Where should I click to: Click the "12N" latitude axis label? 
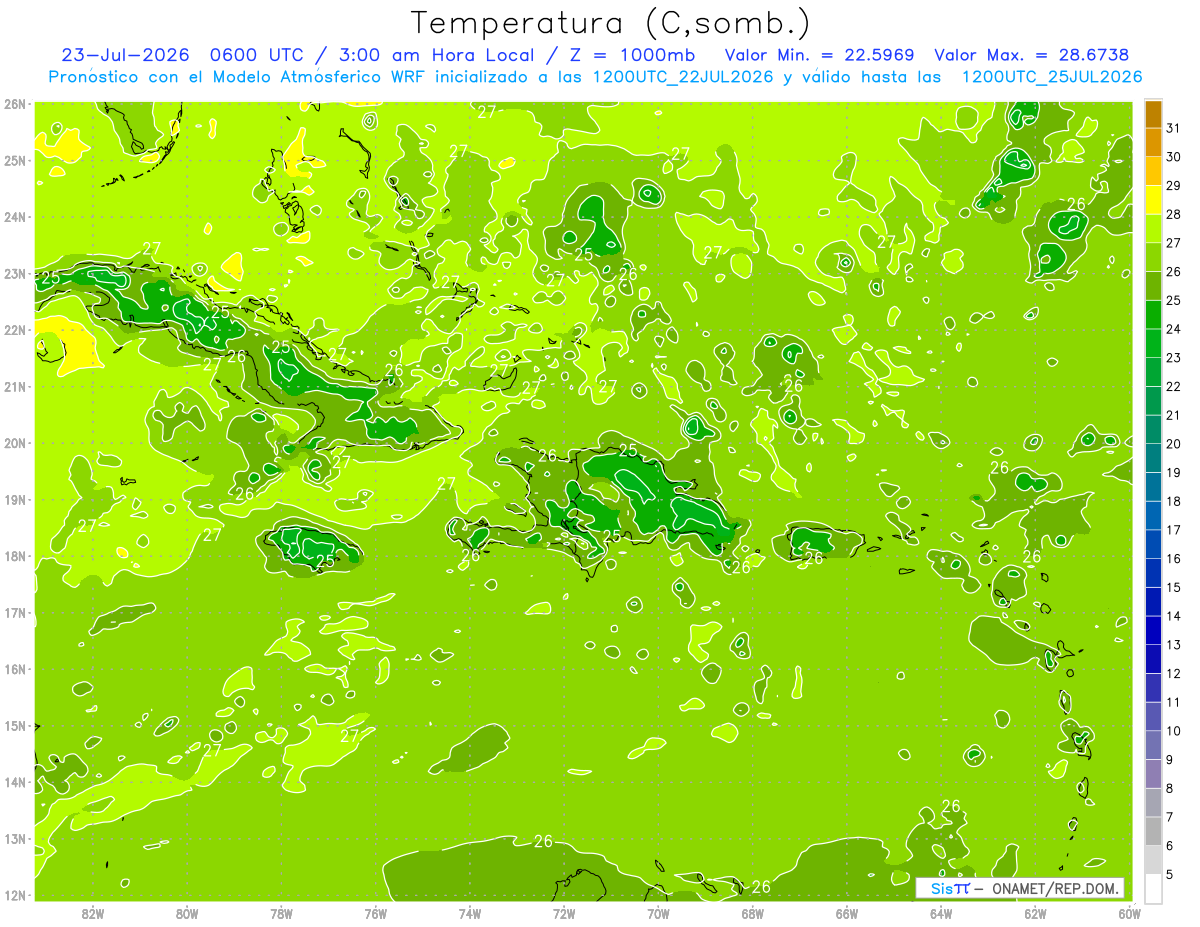[x=16, y=895]
